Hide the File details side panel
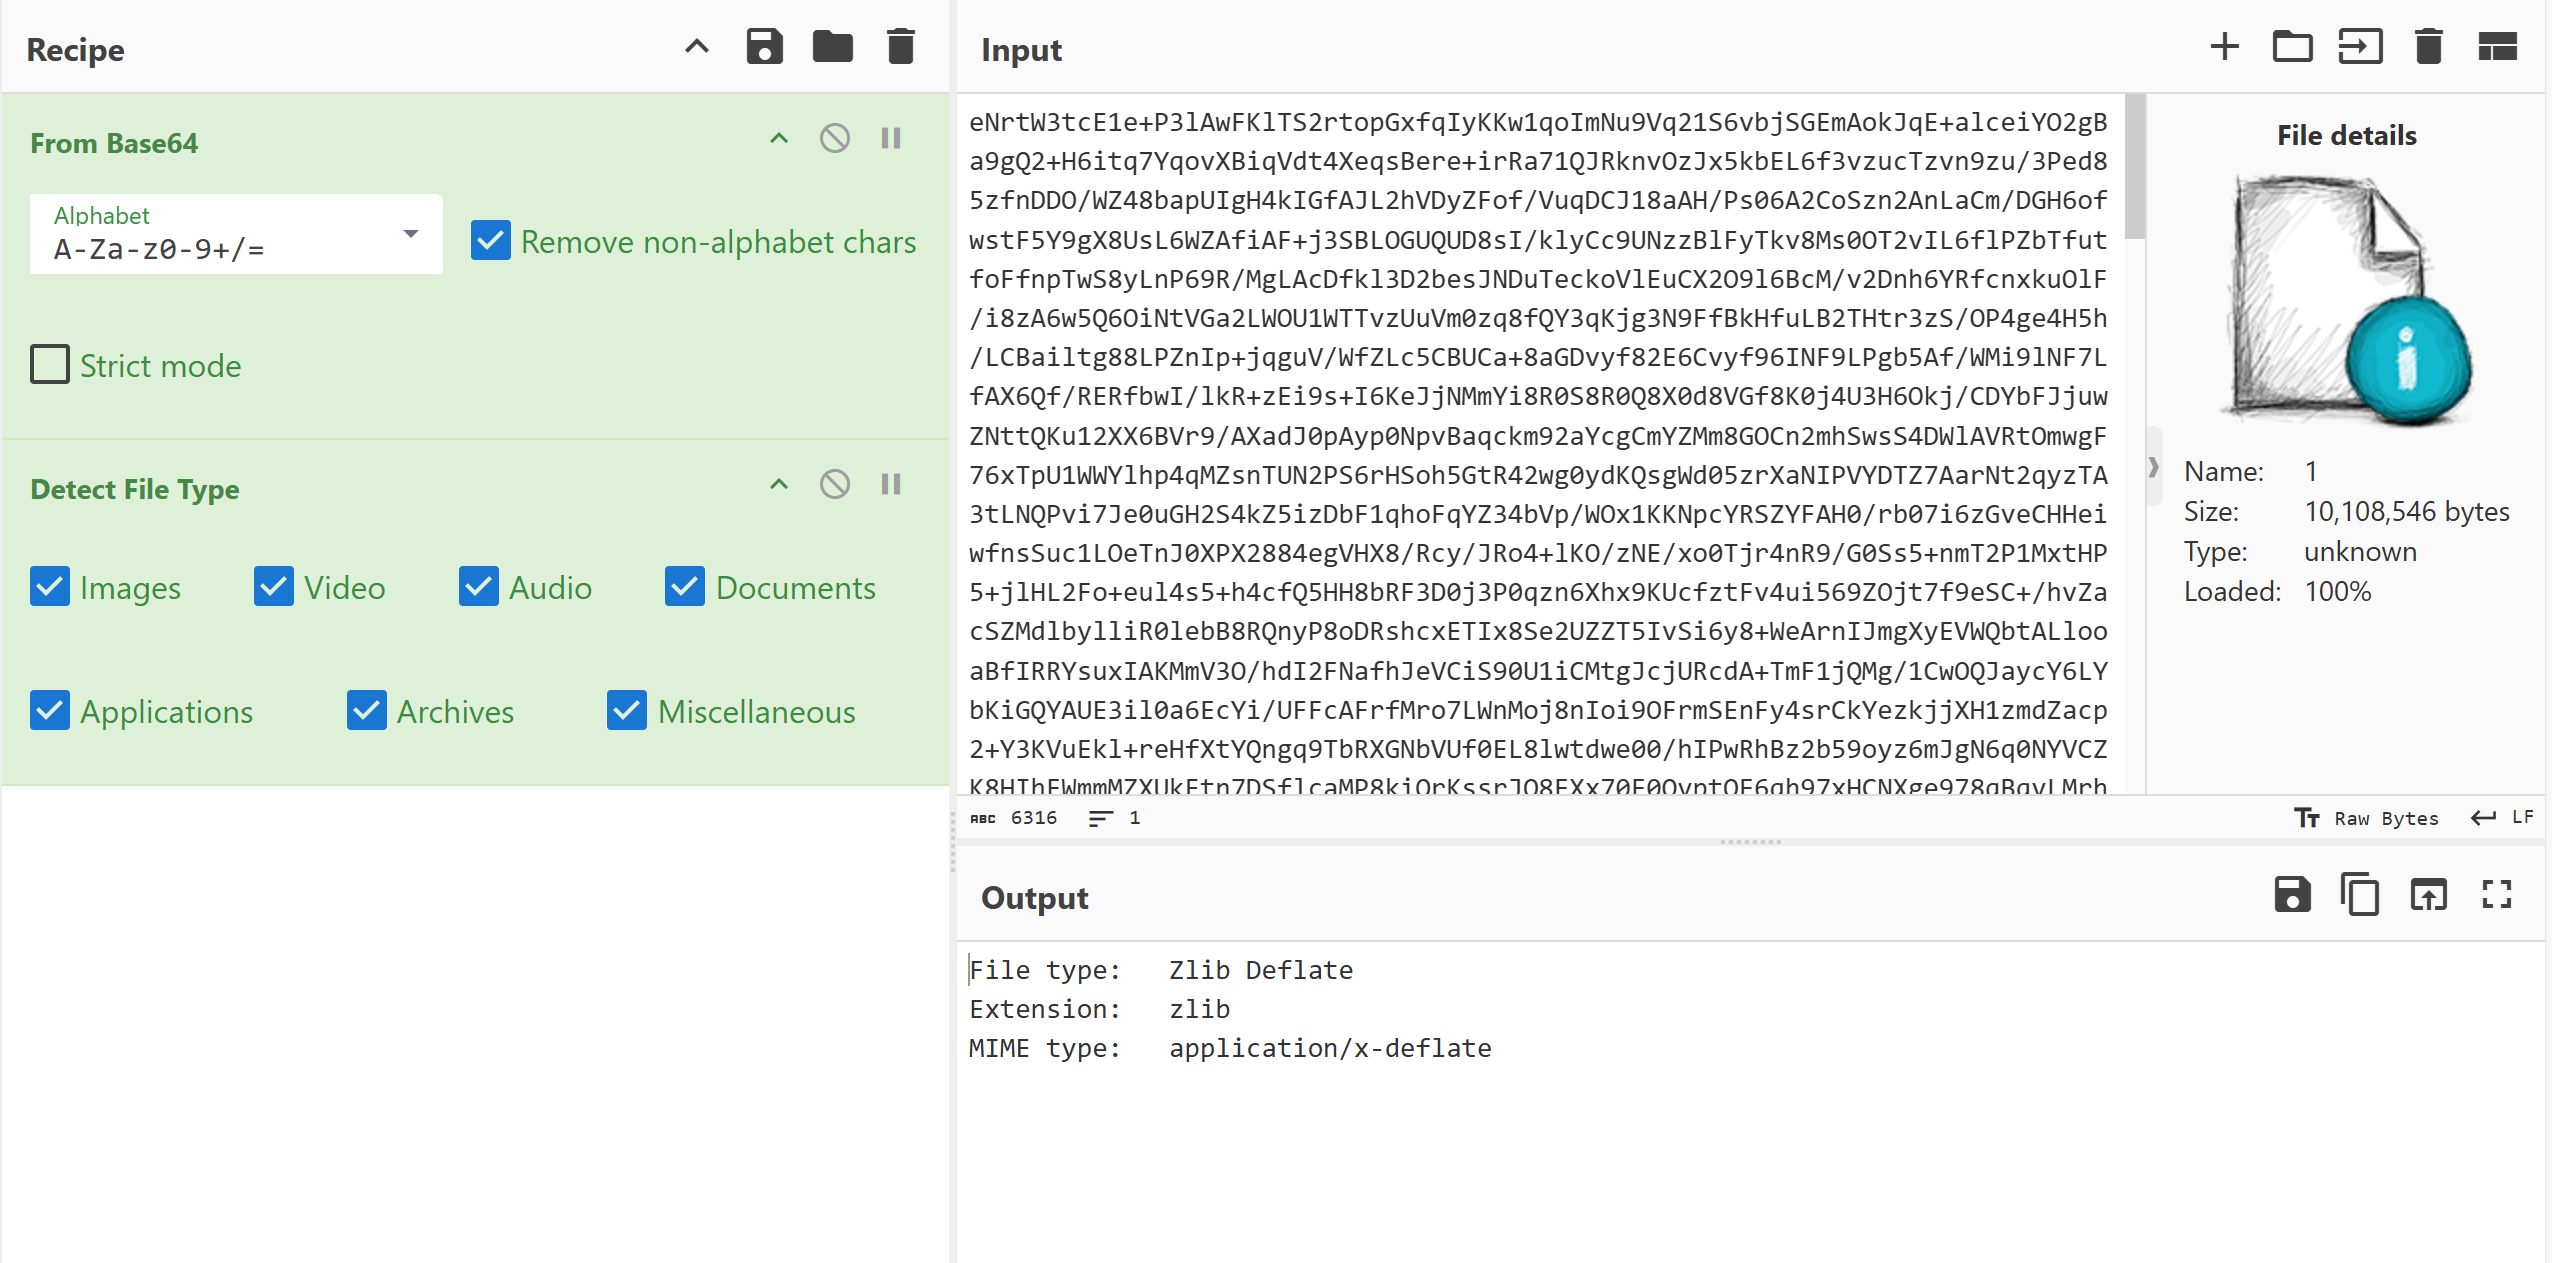 click(2153, 467)
